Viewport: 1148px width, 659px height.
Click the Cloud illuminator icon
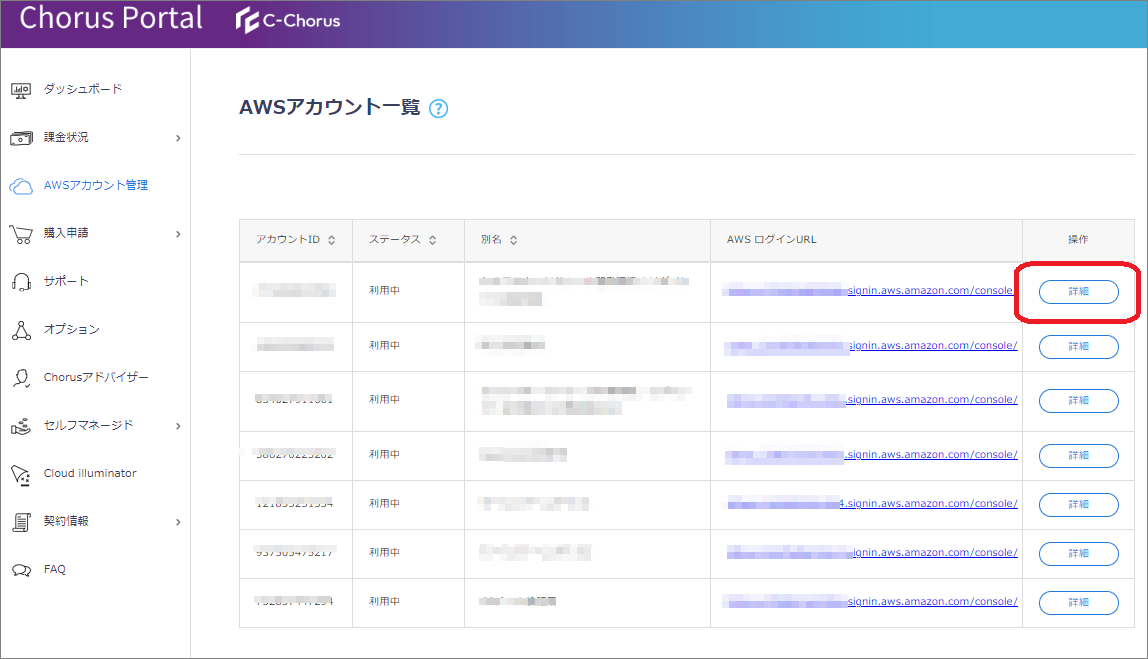pos(21,474)
